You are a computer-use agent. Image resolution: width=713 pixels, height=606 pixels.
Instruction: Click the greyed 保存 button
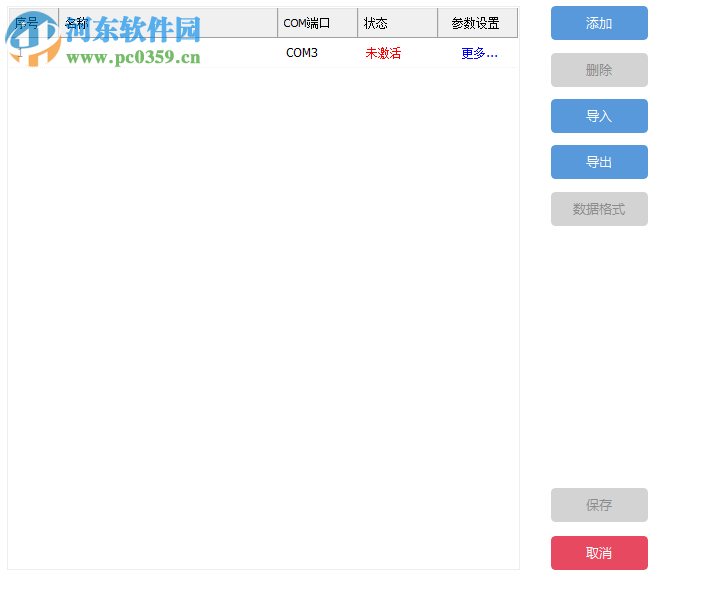[599, 505]
